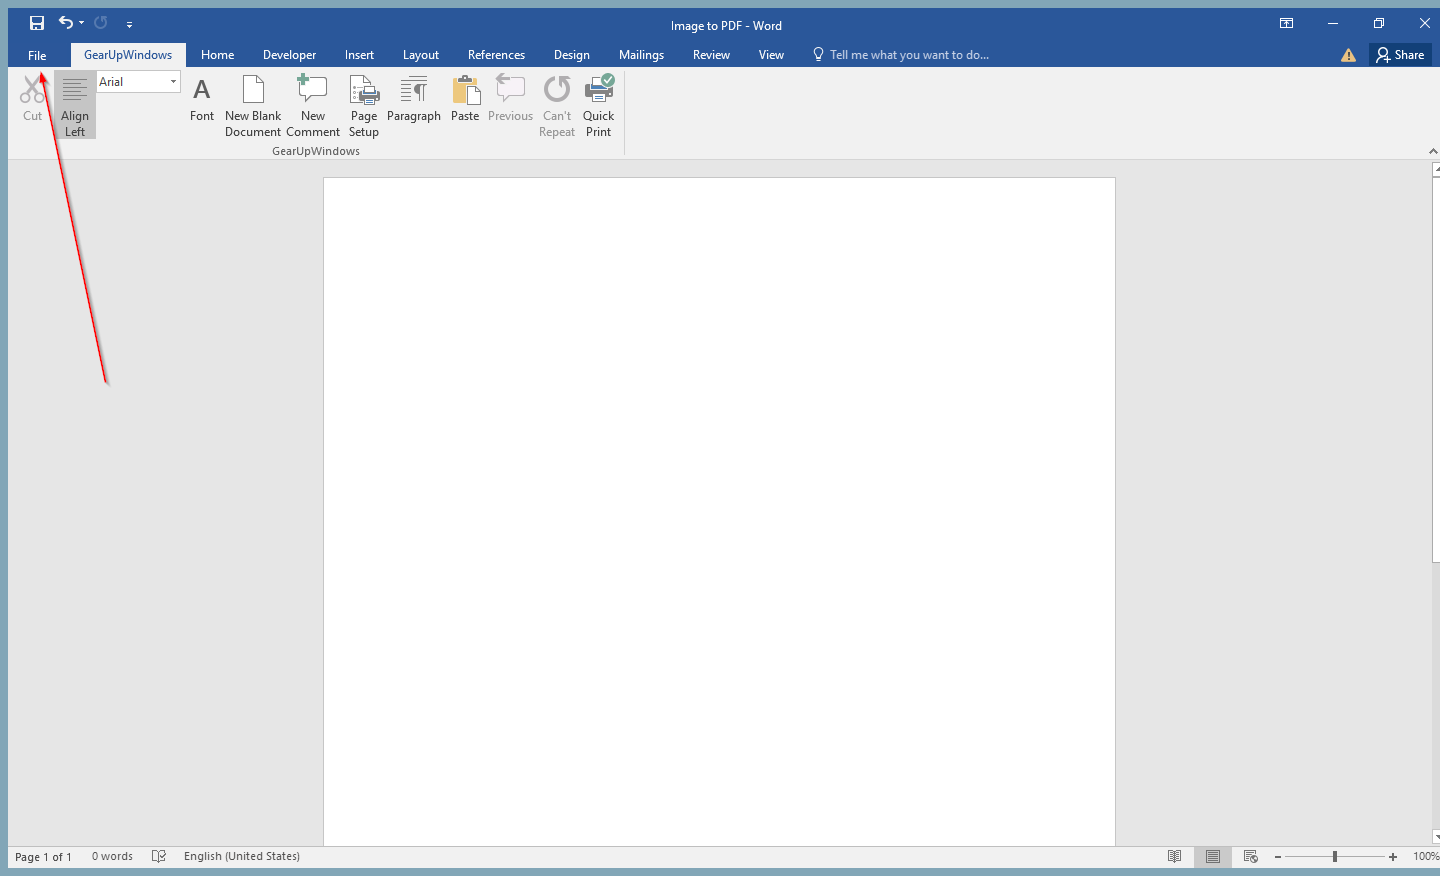Switch to Web Layout view
The height and width of the screenshot is (876, 1440).
1251,857
